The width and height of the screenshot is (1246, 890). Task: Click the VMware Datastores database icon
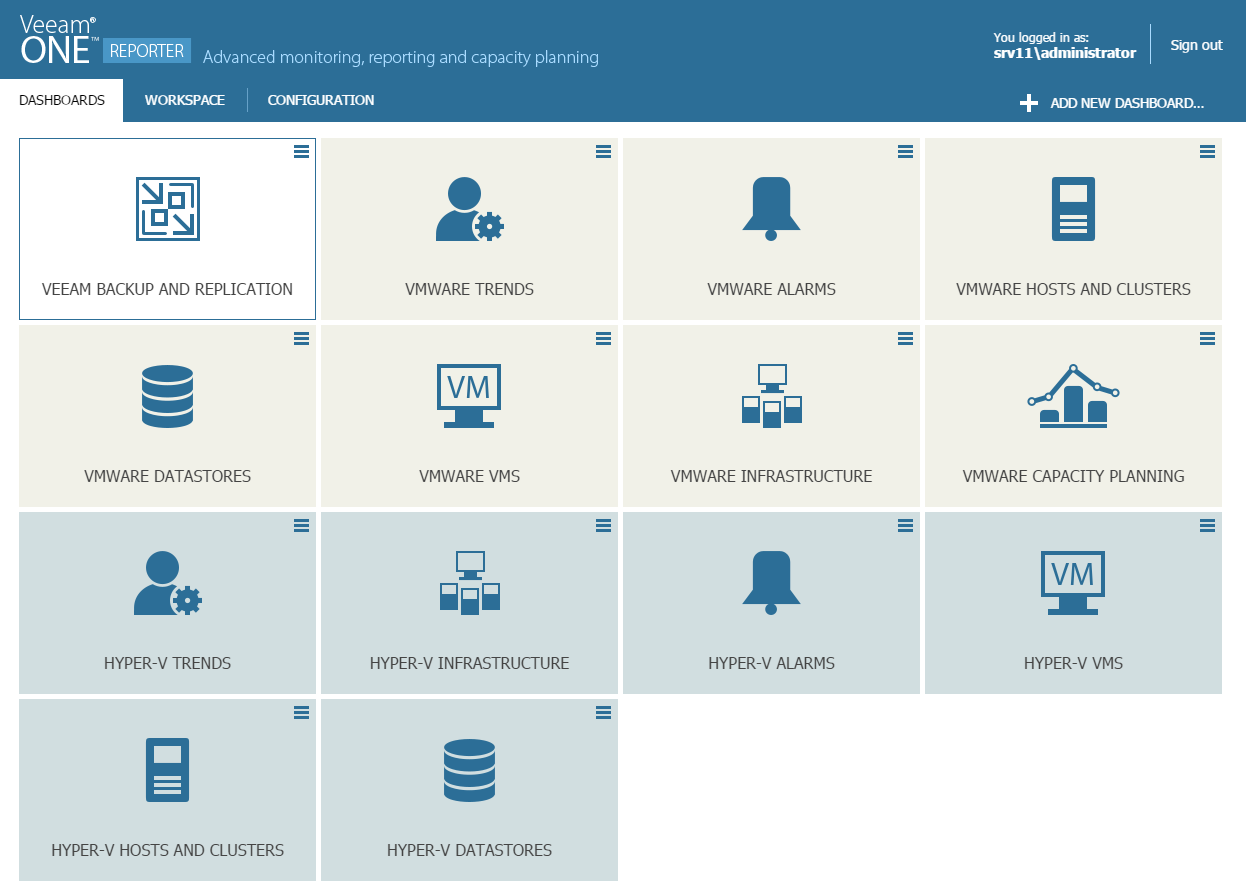pyautogui.click(x=167, y=396)
